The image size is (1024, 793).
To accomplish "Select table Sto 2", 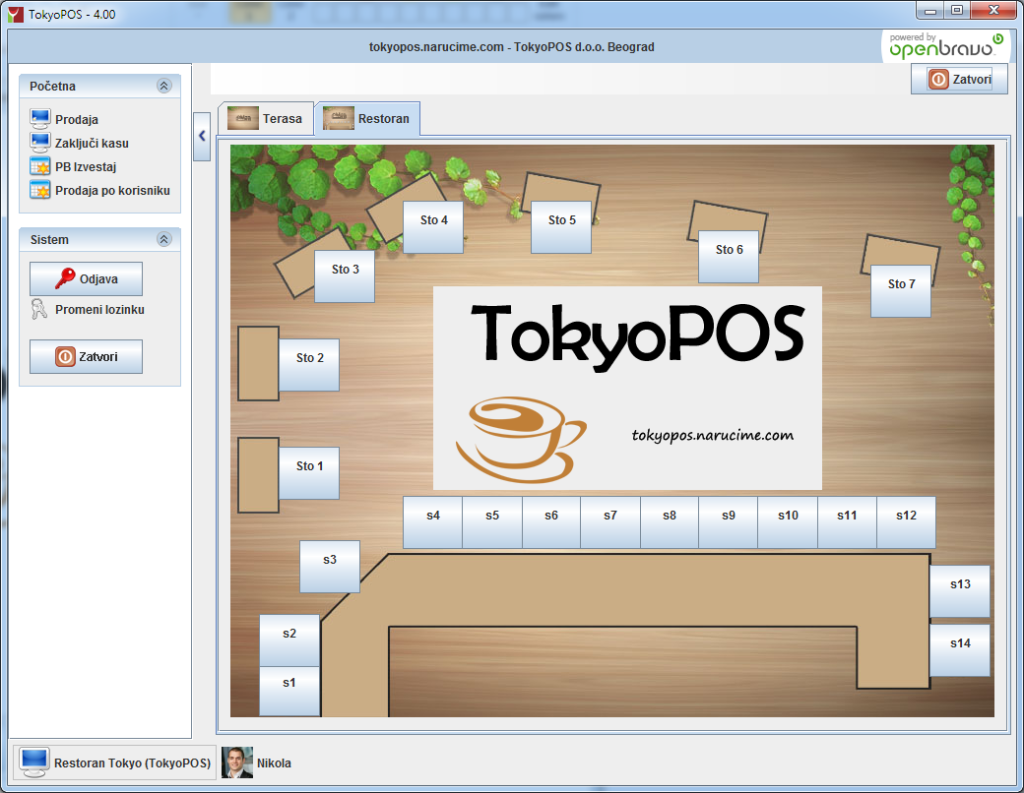I will 309,364.
